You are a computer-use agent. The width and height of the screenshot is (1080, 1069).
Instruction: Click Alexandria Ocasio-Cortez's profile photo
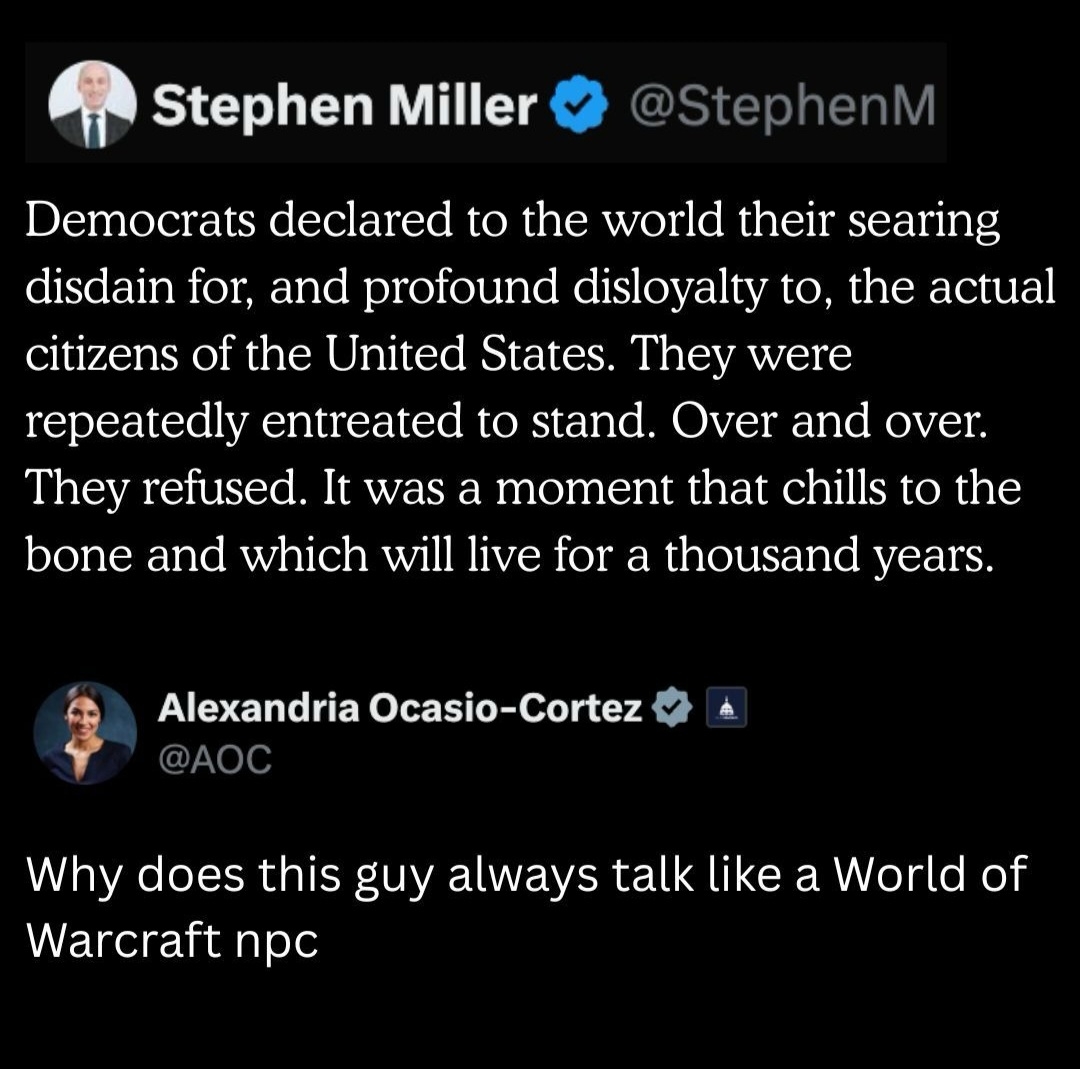[85, 733]
